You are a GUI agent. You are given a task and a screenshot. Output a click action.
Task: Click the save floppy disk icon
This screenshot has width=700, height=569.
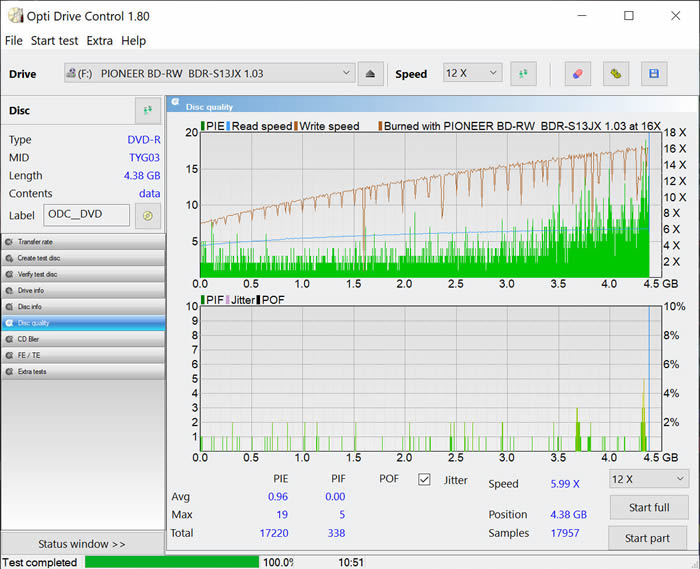coord(654,73)
